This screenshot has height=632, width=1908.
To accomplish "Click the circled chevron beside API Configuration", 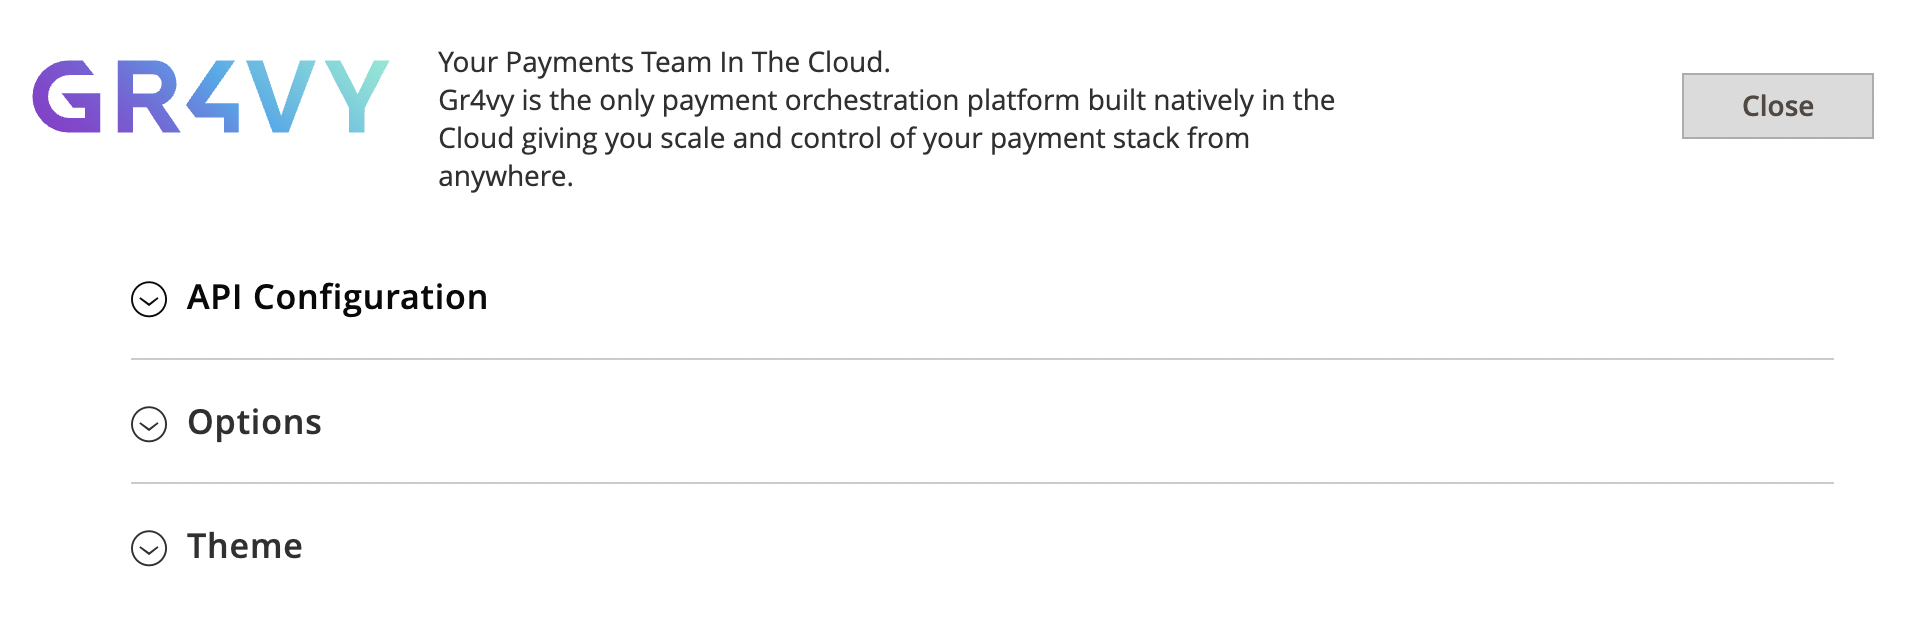I will tap(149, 299).
